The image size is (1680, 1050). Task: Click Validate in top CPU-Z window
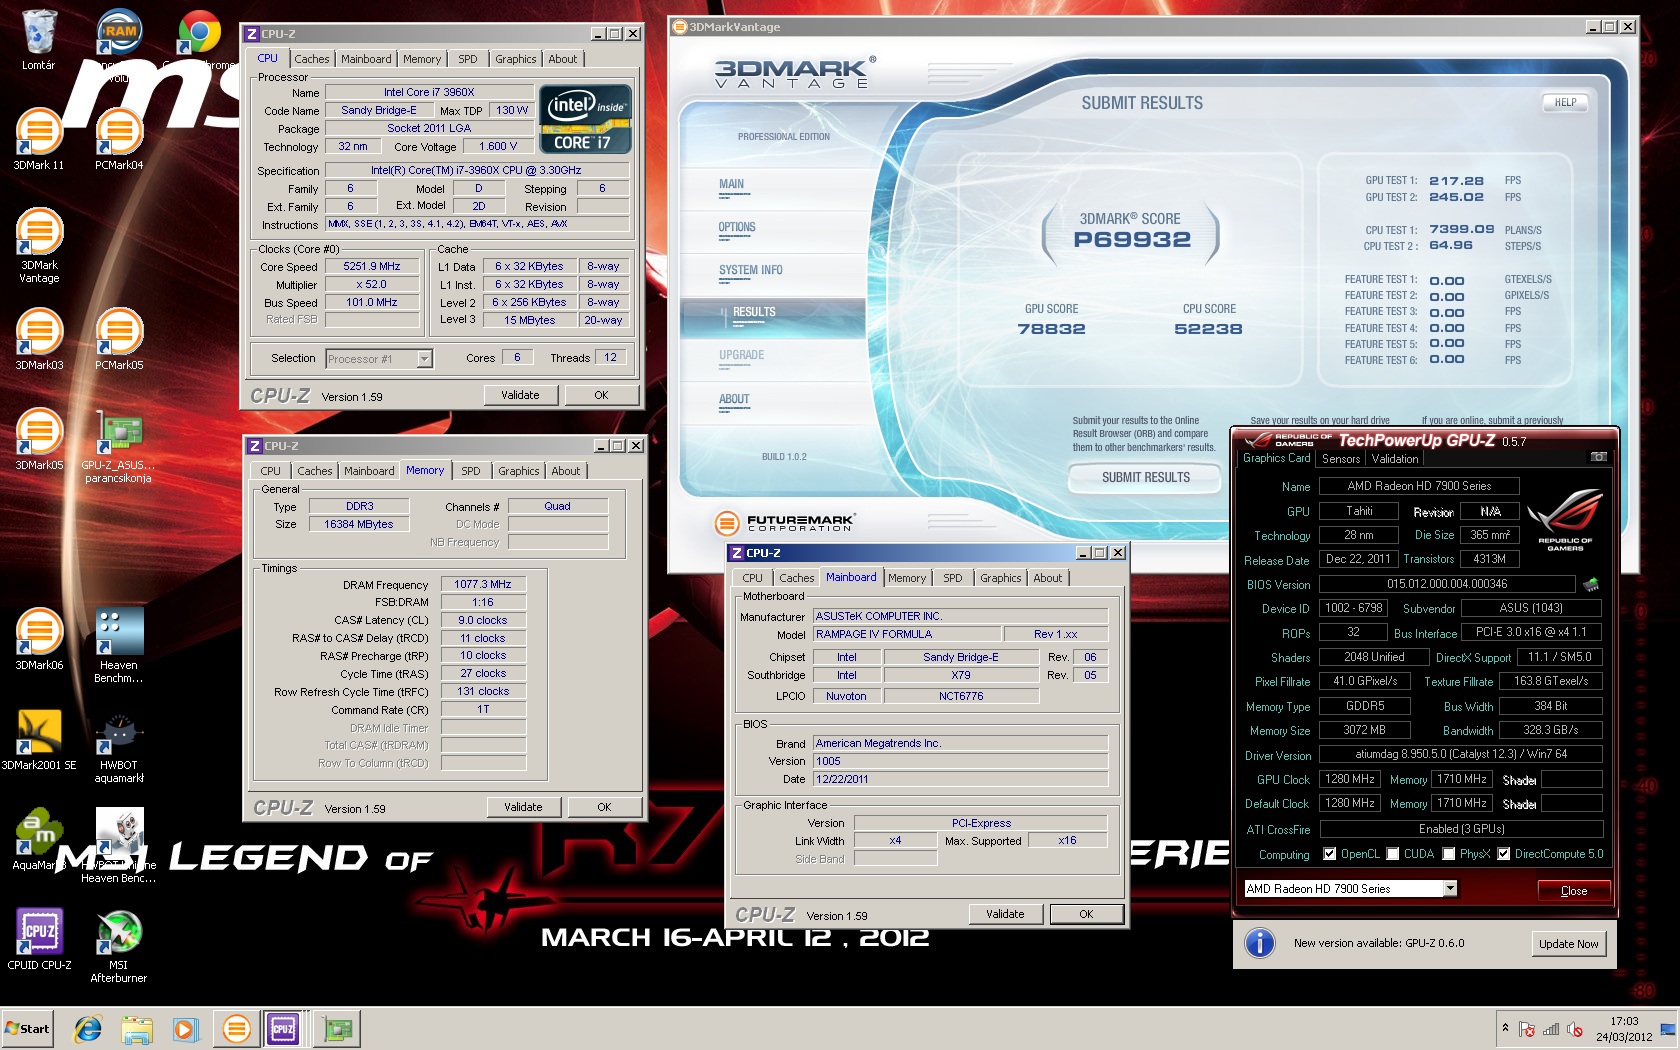coord(520,395)
